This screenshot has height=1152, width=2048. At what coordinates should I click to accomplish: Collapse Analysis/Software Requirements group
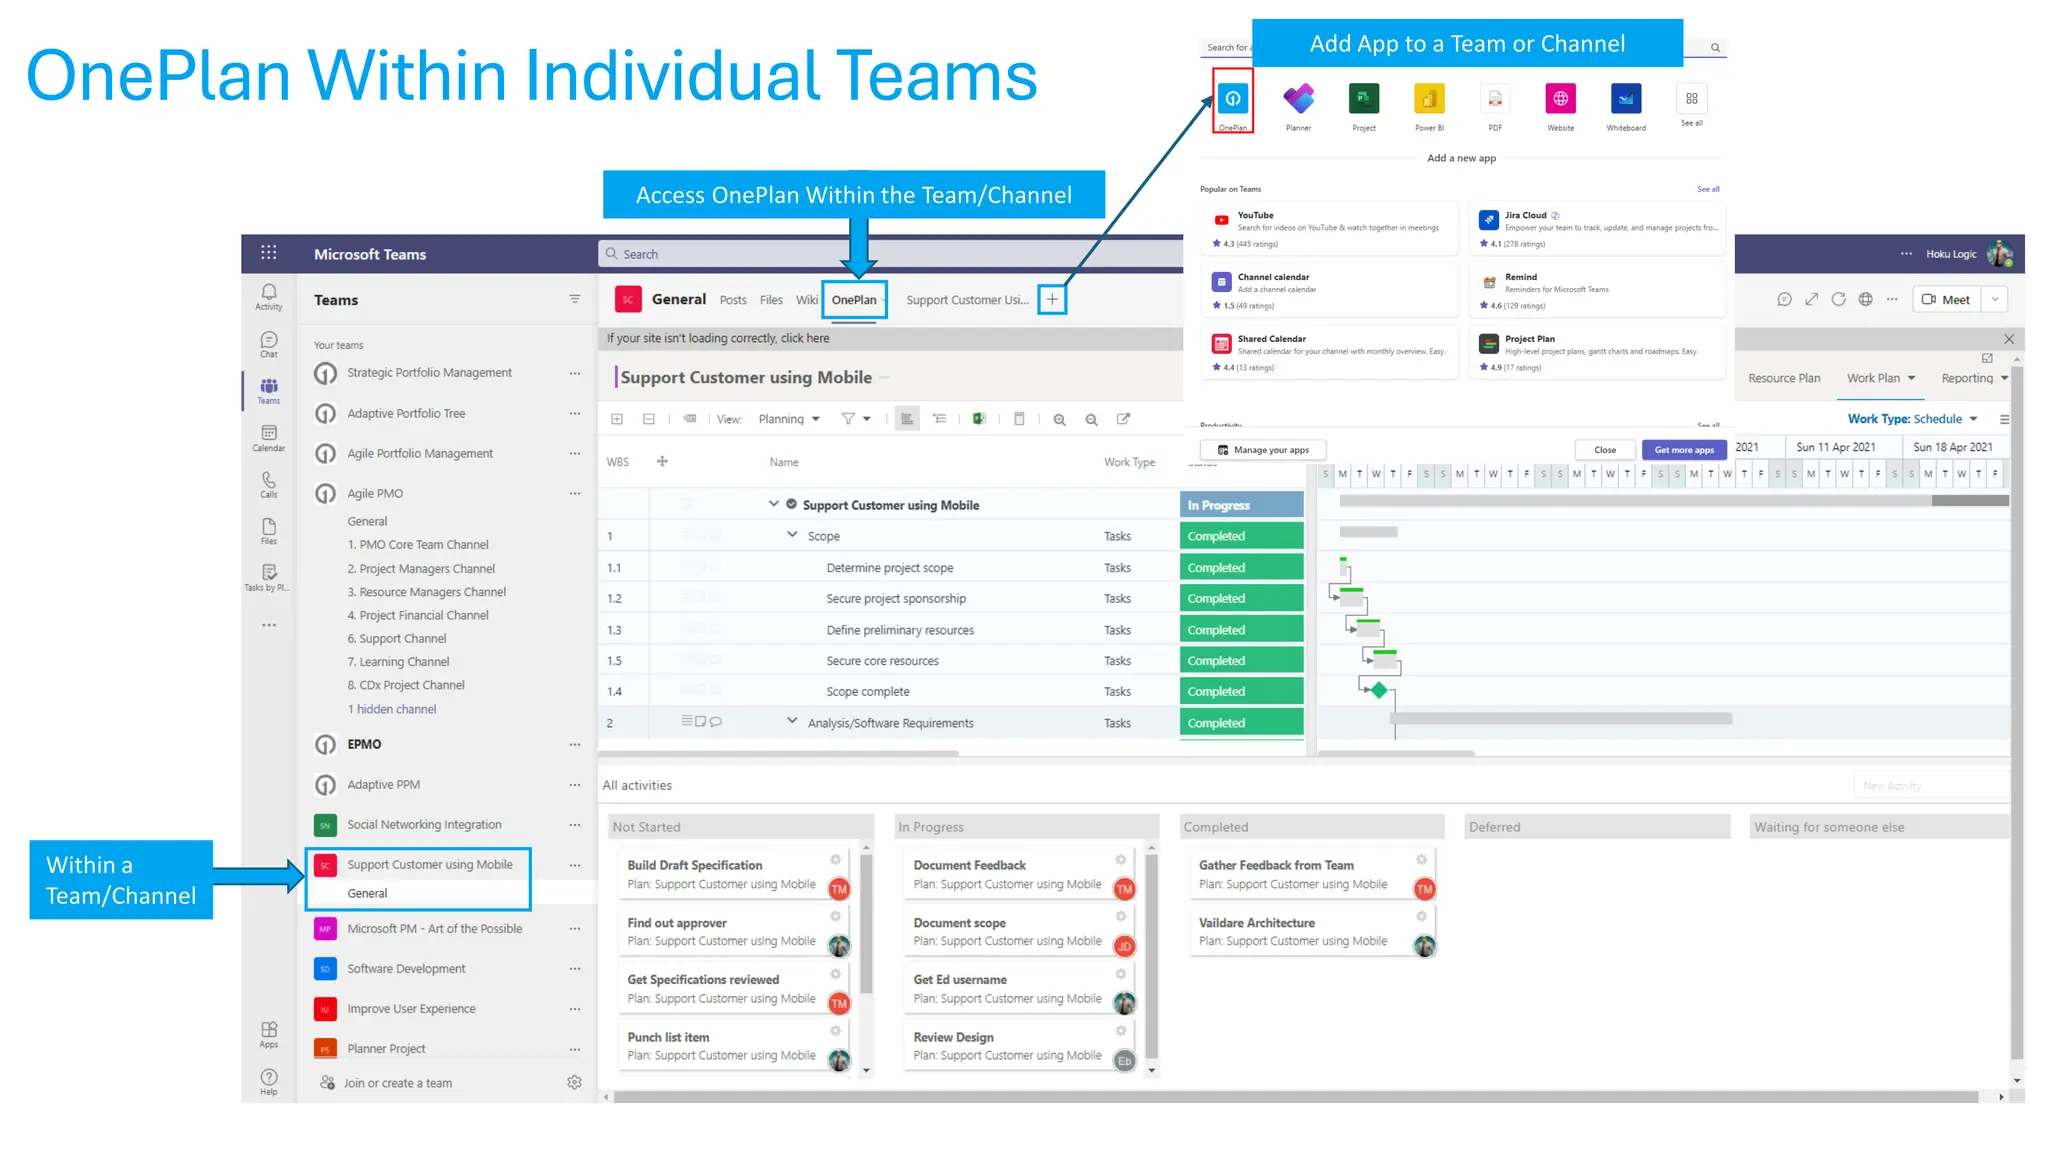[792, 721]
